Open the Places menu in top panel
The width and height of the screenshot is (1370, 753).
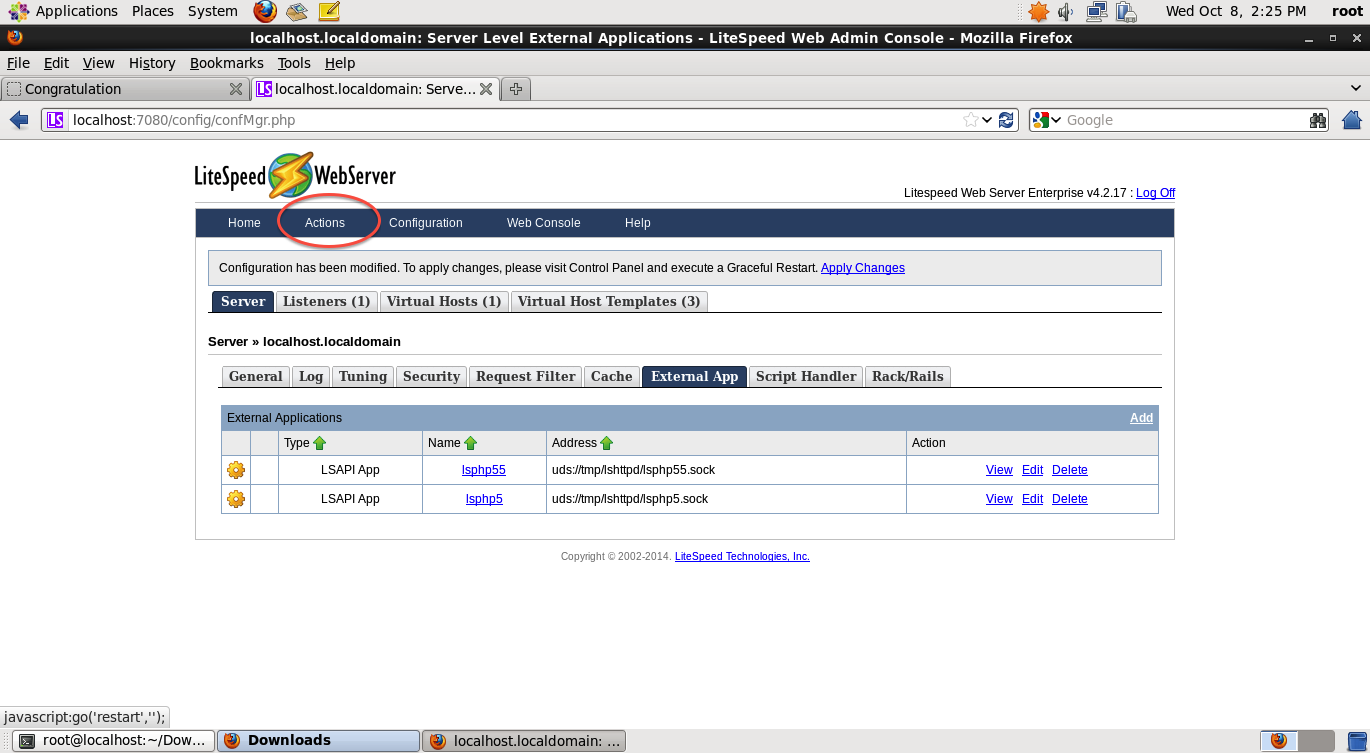click(x=152, y=11)
